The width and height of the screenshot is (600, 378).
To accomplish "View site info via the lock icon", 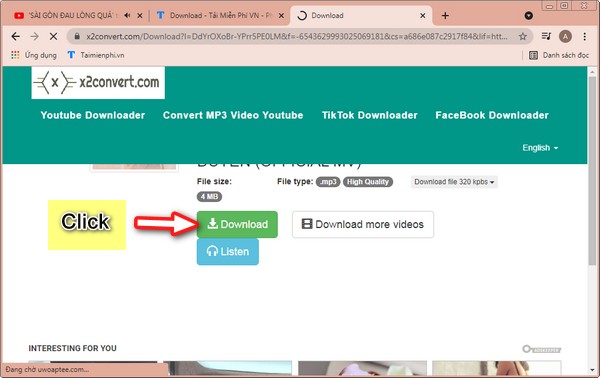I will click(x=77, y=36).
